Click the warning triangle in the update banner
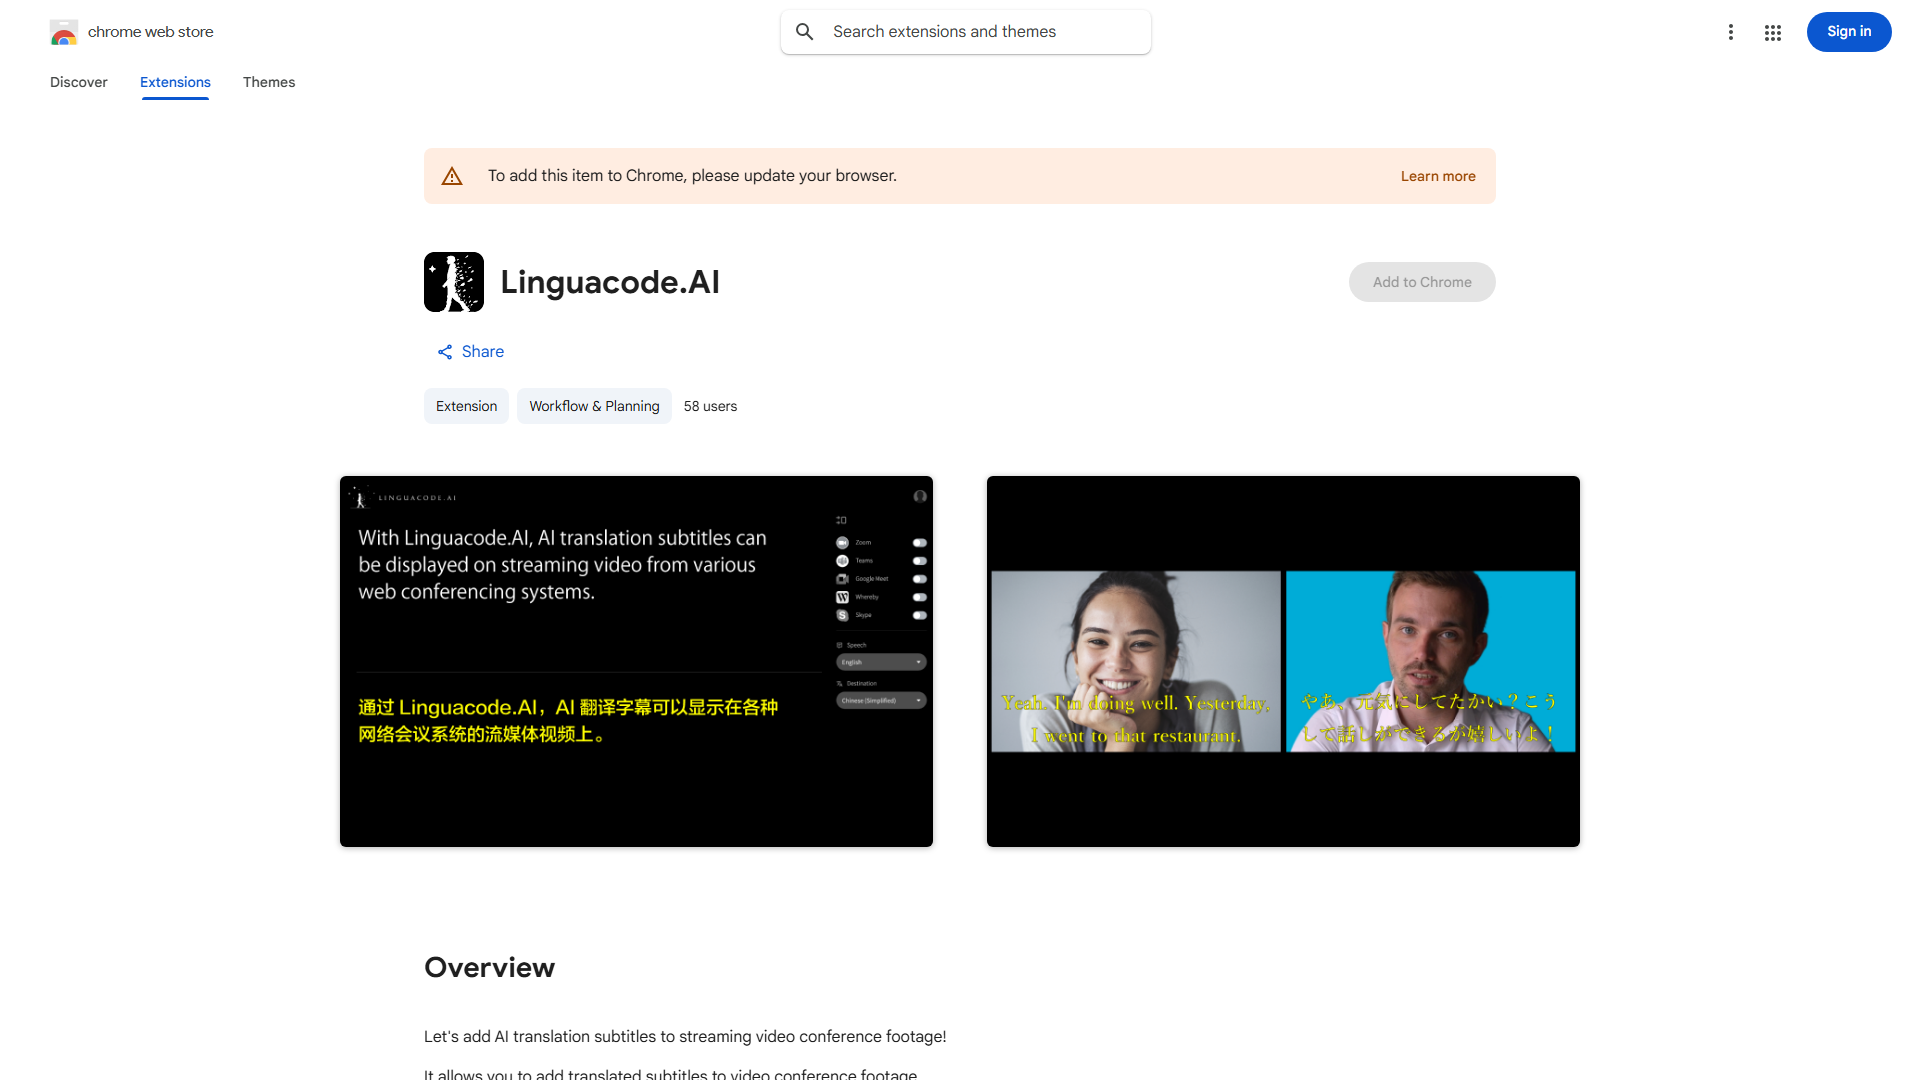This screenshot has height=1080, width=1920. click(452, 175)
